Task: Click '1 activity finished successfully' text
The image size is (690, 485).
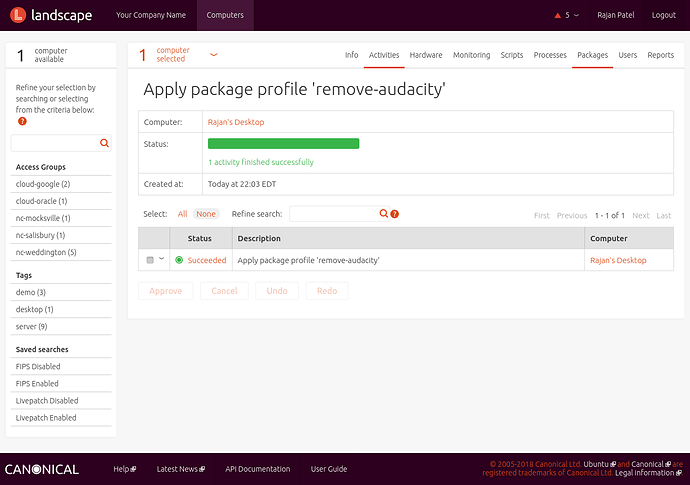Action: click(261, 162)
